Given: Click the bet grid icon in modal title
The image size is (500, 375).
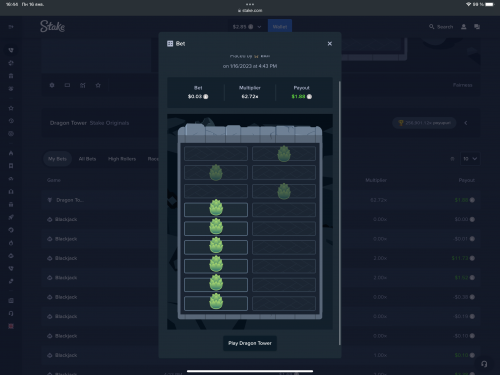Looking at the screenshot, I should [x=170, y=44].
